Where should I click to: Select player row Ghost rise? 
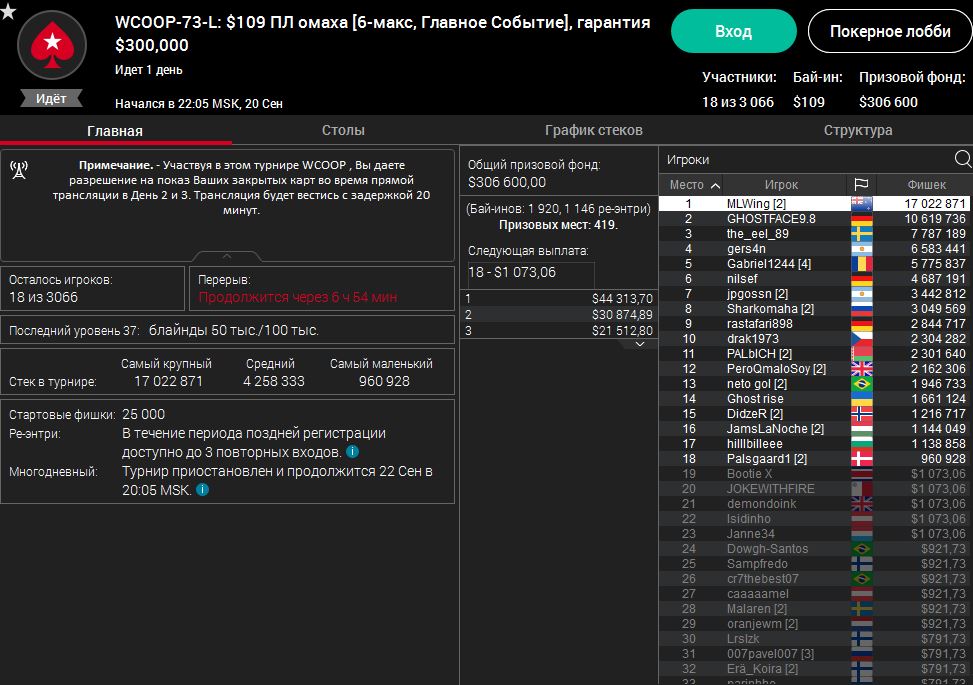click(815, 398)
